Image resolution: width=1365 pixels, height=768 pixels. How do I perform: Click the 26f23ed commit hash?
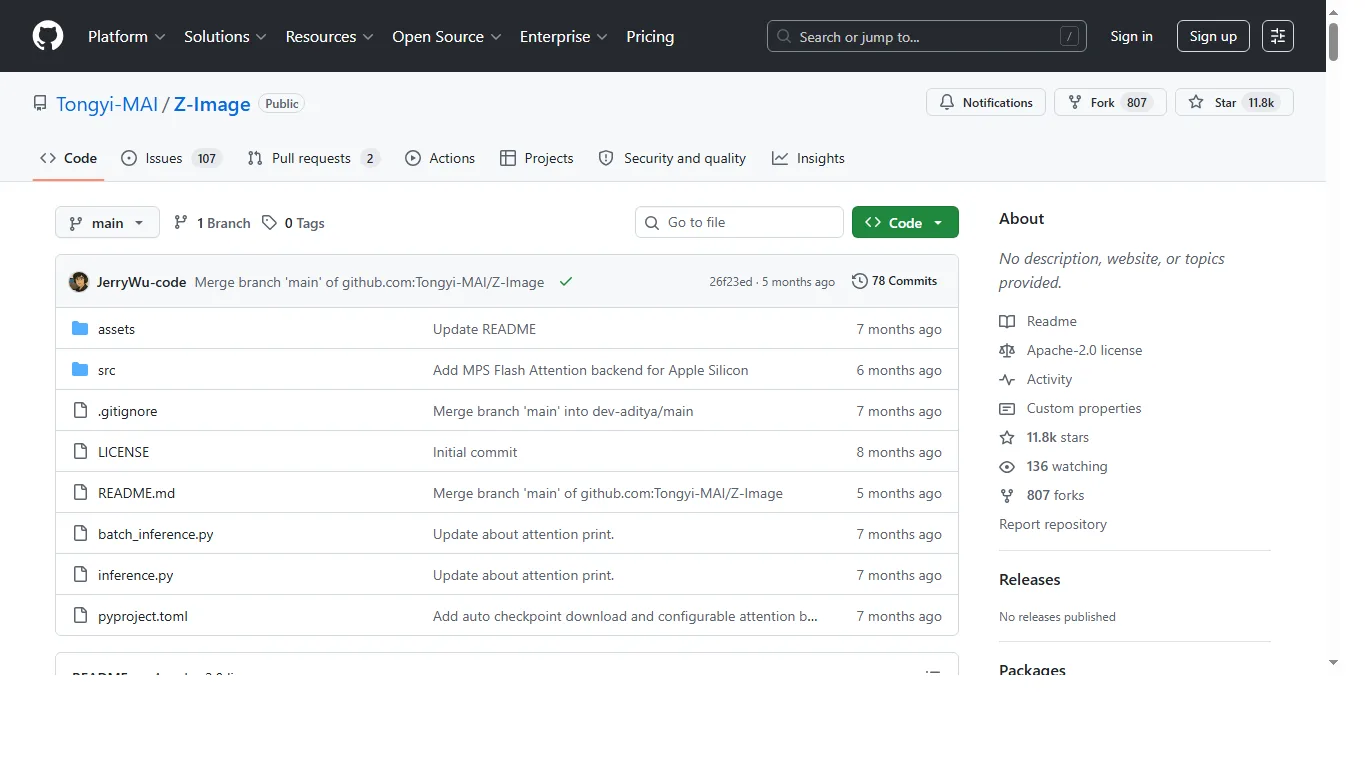731,282
